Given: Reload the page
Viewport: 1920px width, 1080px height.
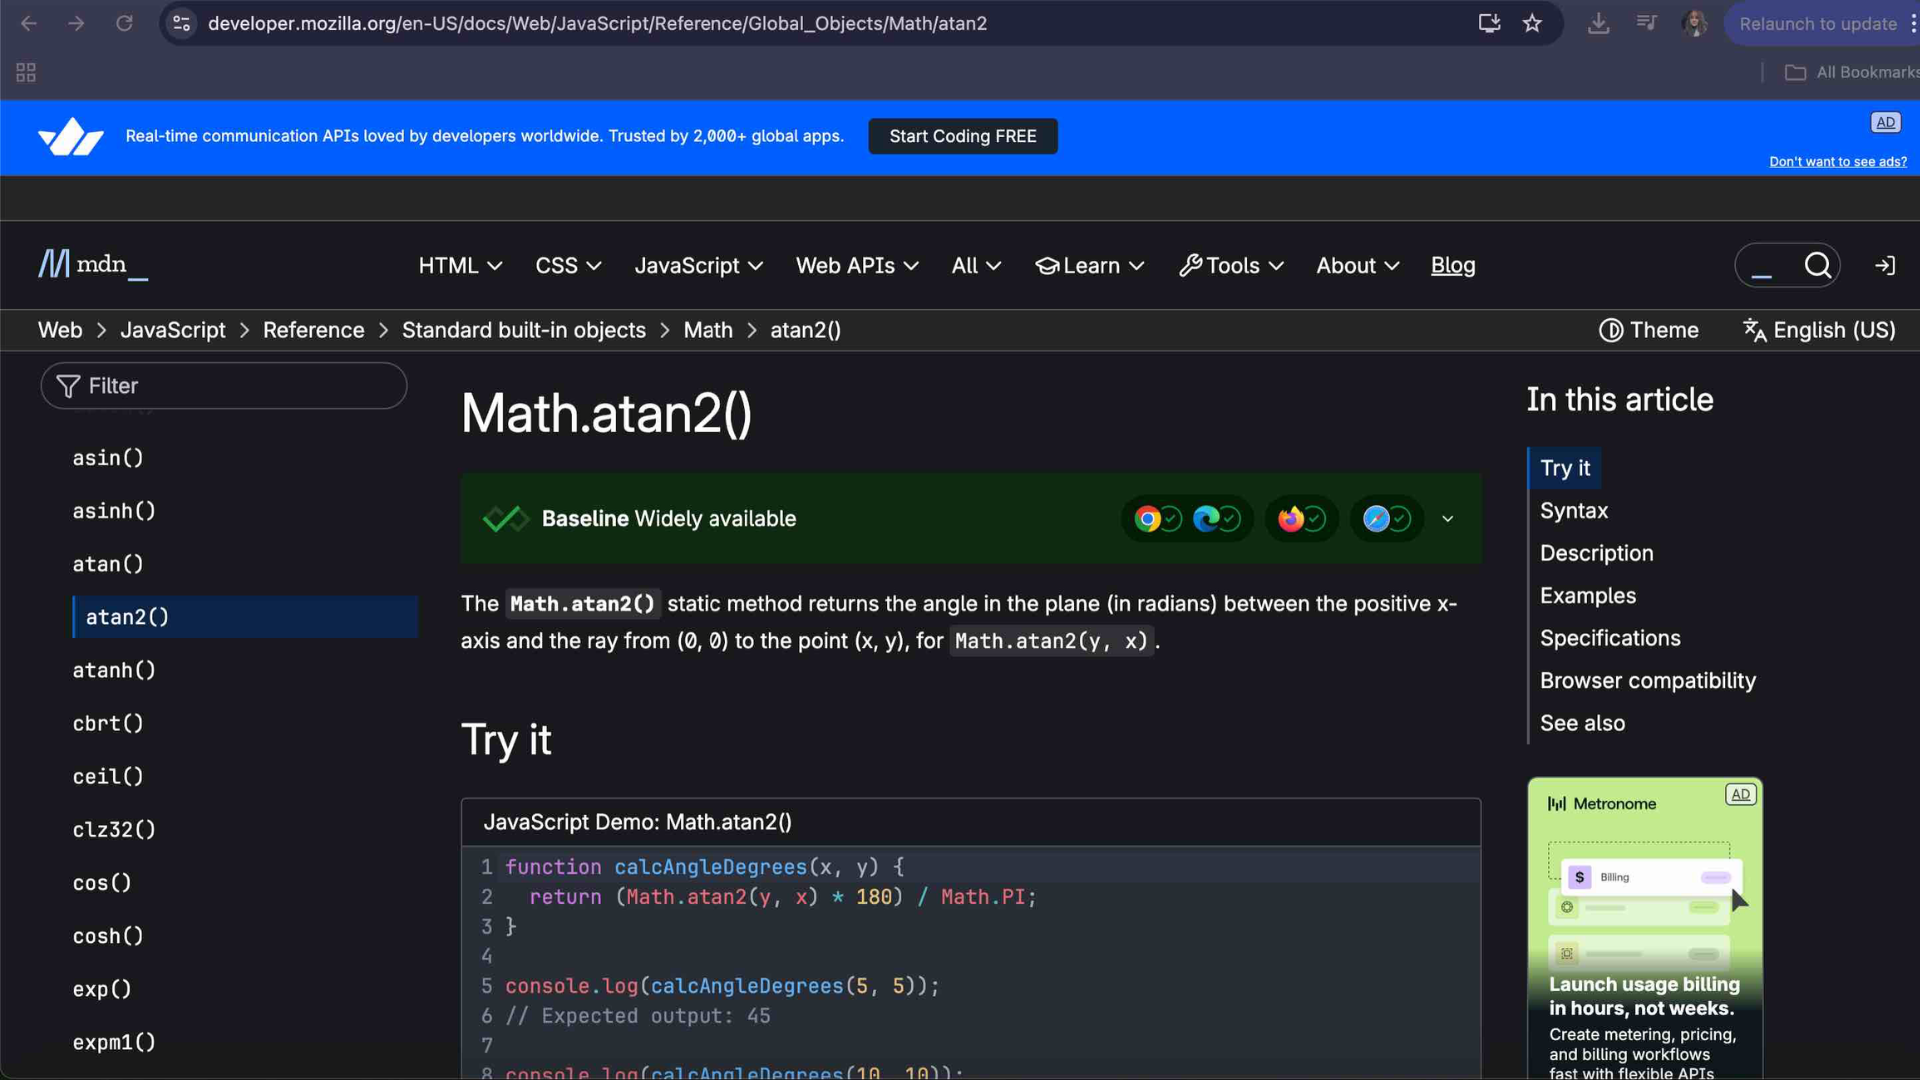Looking at the screenshot, I should 124,24.
